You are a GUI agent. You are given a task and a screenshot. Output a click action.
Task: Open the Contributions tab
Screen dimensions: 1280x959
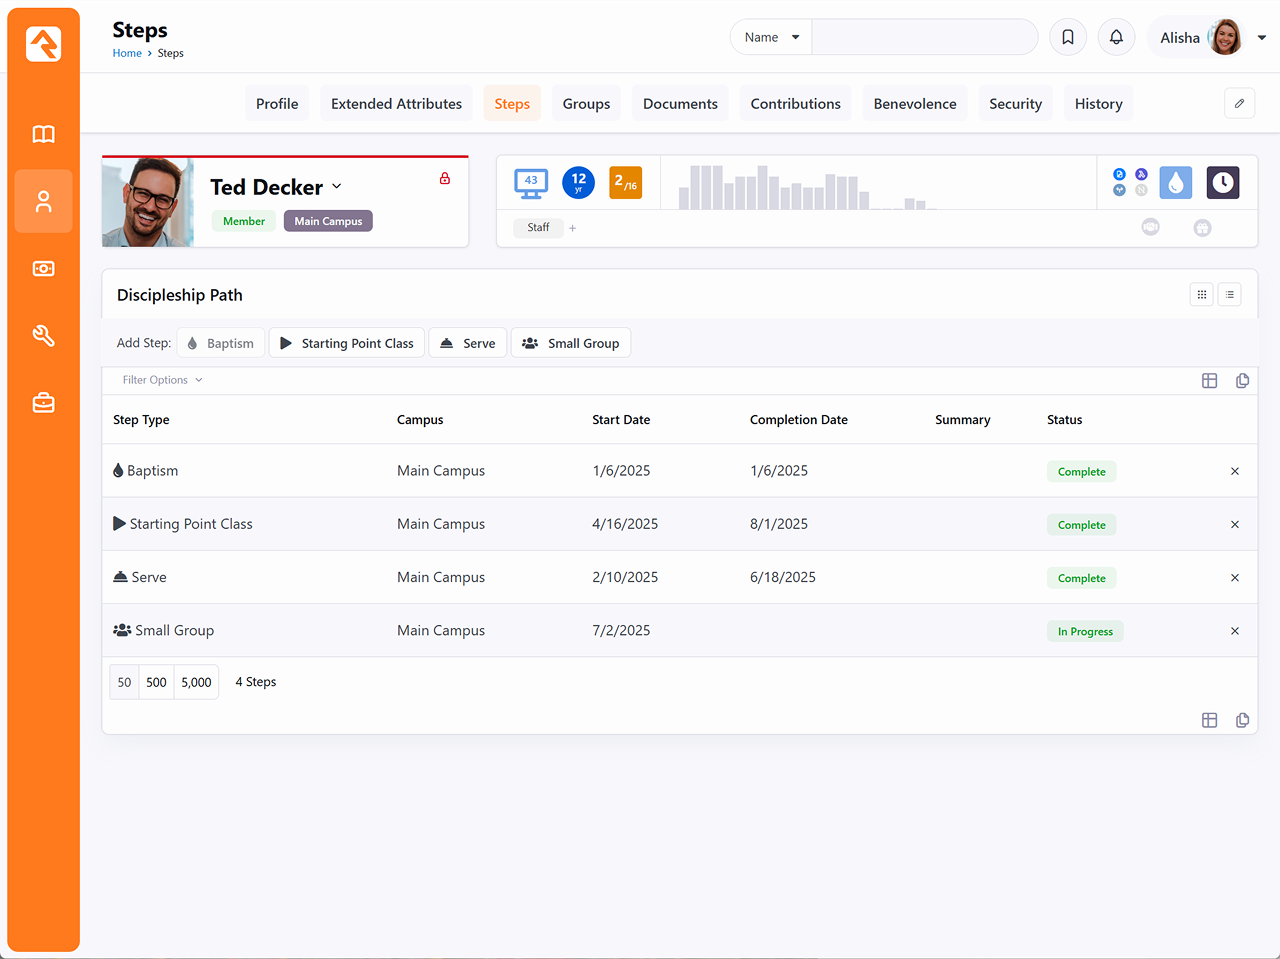pyautogui.click(x=795, y=104)
